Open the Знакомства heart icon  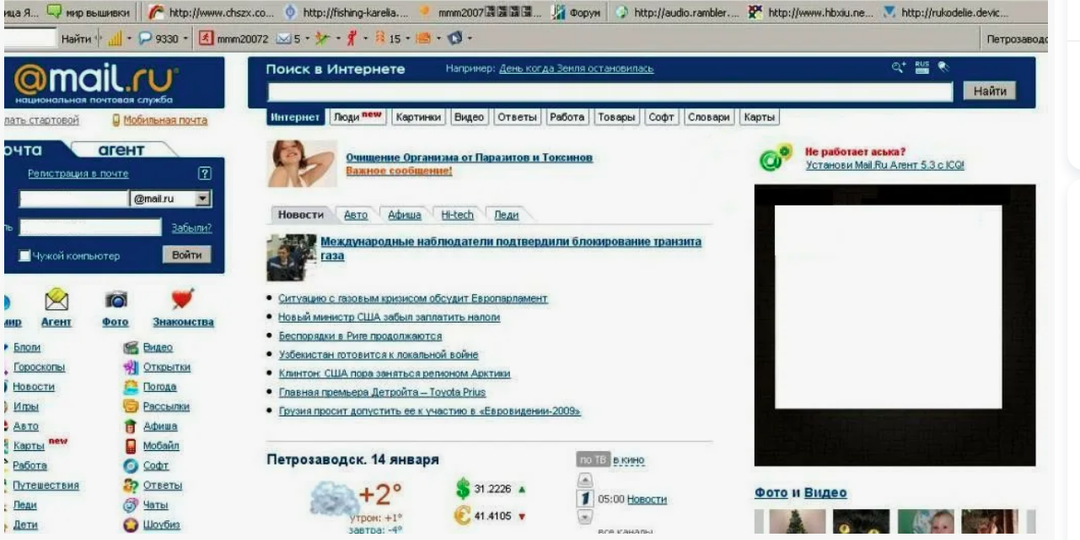point(183,300)
